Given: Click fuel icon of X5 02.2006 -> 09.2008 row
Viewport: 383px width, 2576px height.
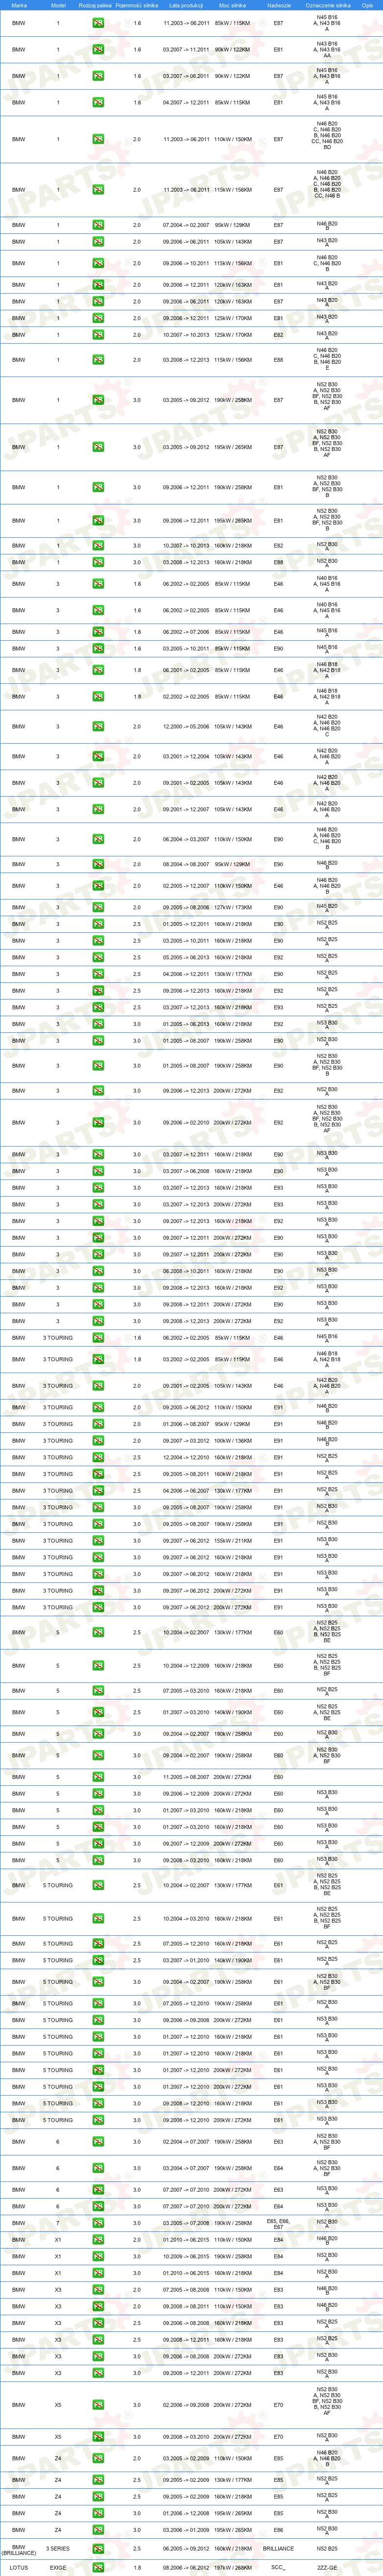Looking at the screenshot, I should [x=98, y=2405].
